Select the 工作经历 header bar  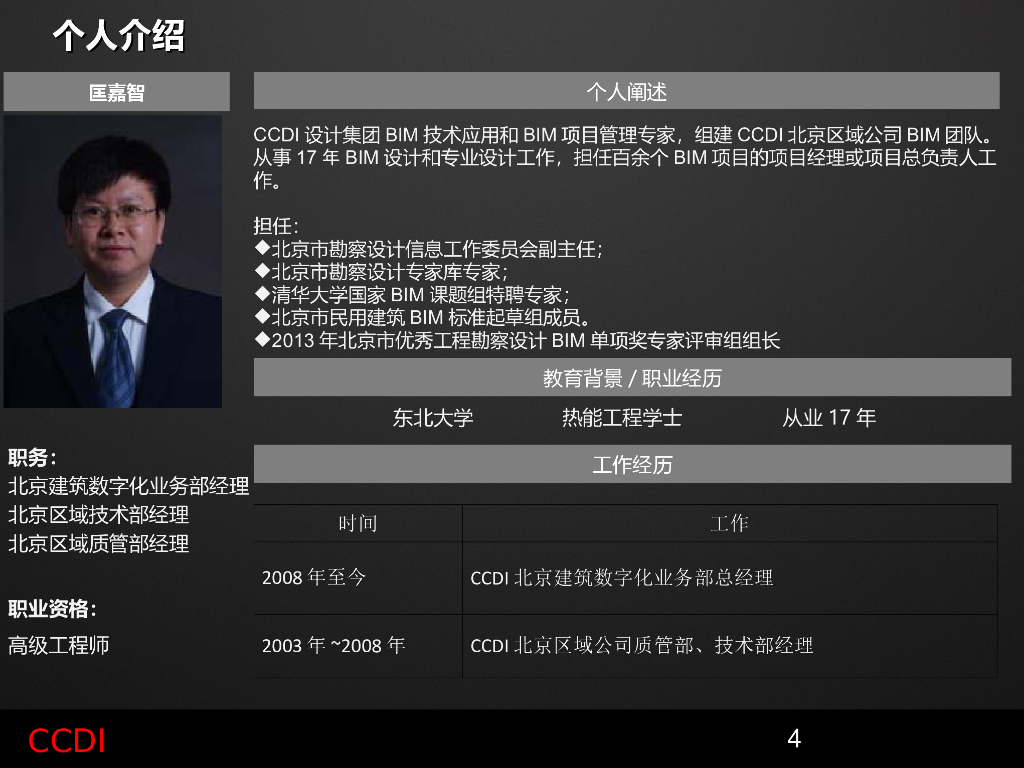[x=632, y=464]
